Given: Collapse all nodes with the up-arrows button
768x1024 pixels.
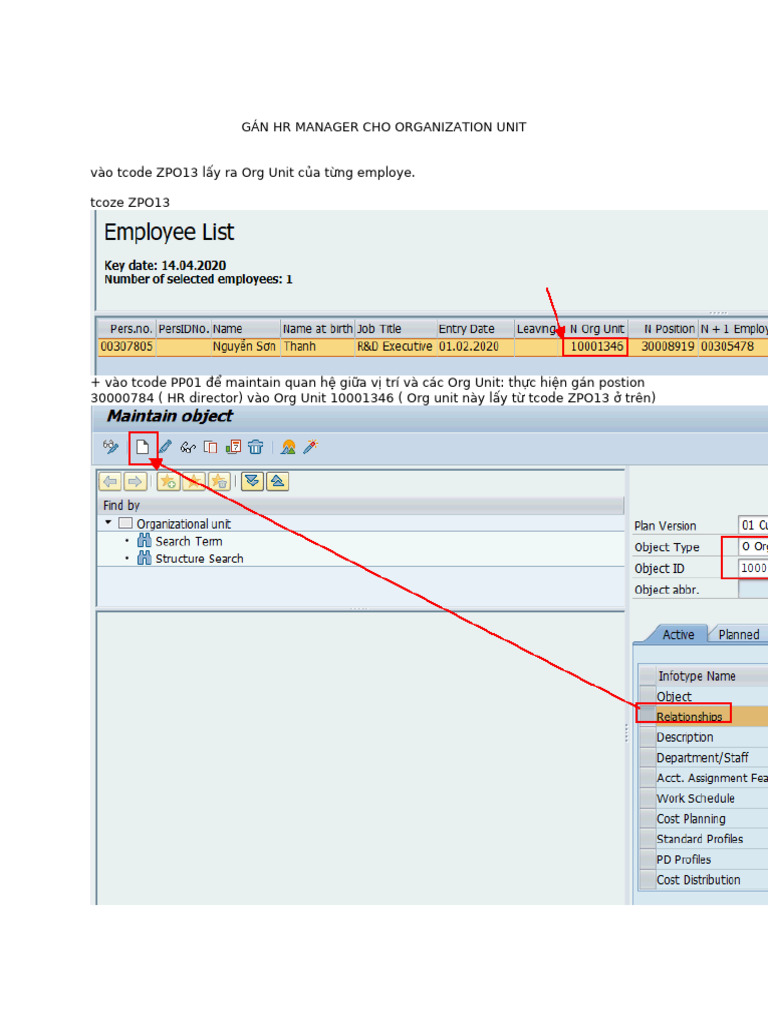Looking at the screenshot, I should (x=278, y=482).
